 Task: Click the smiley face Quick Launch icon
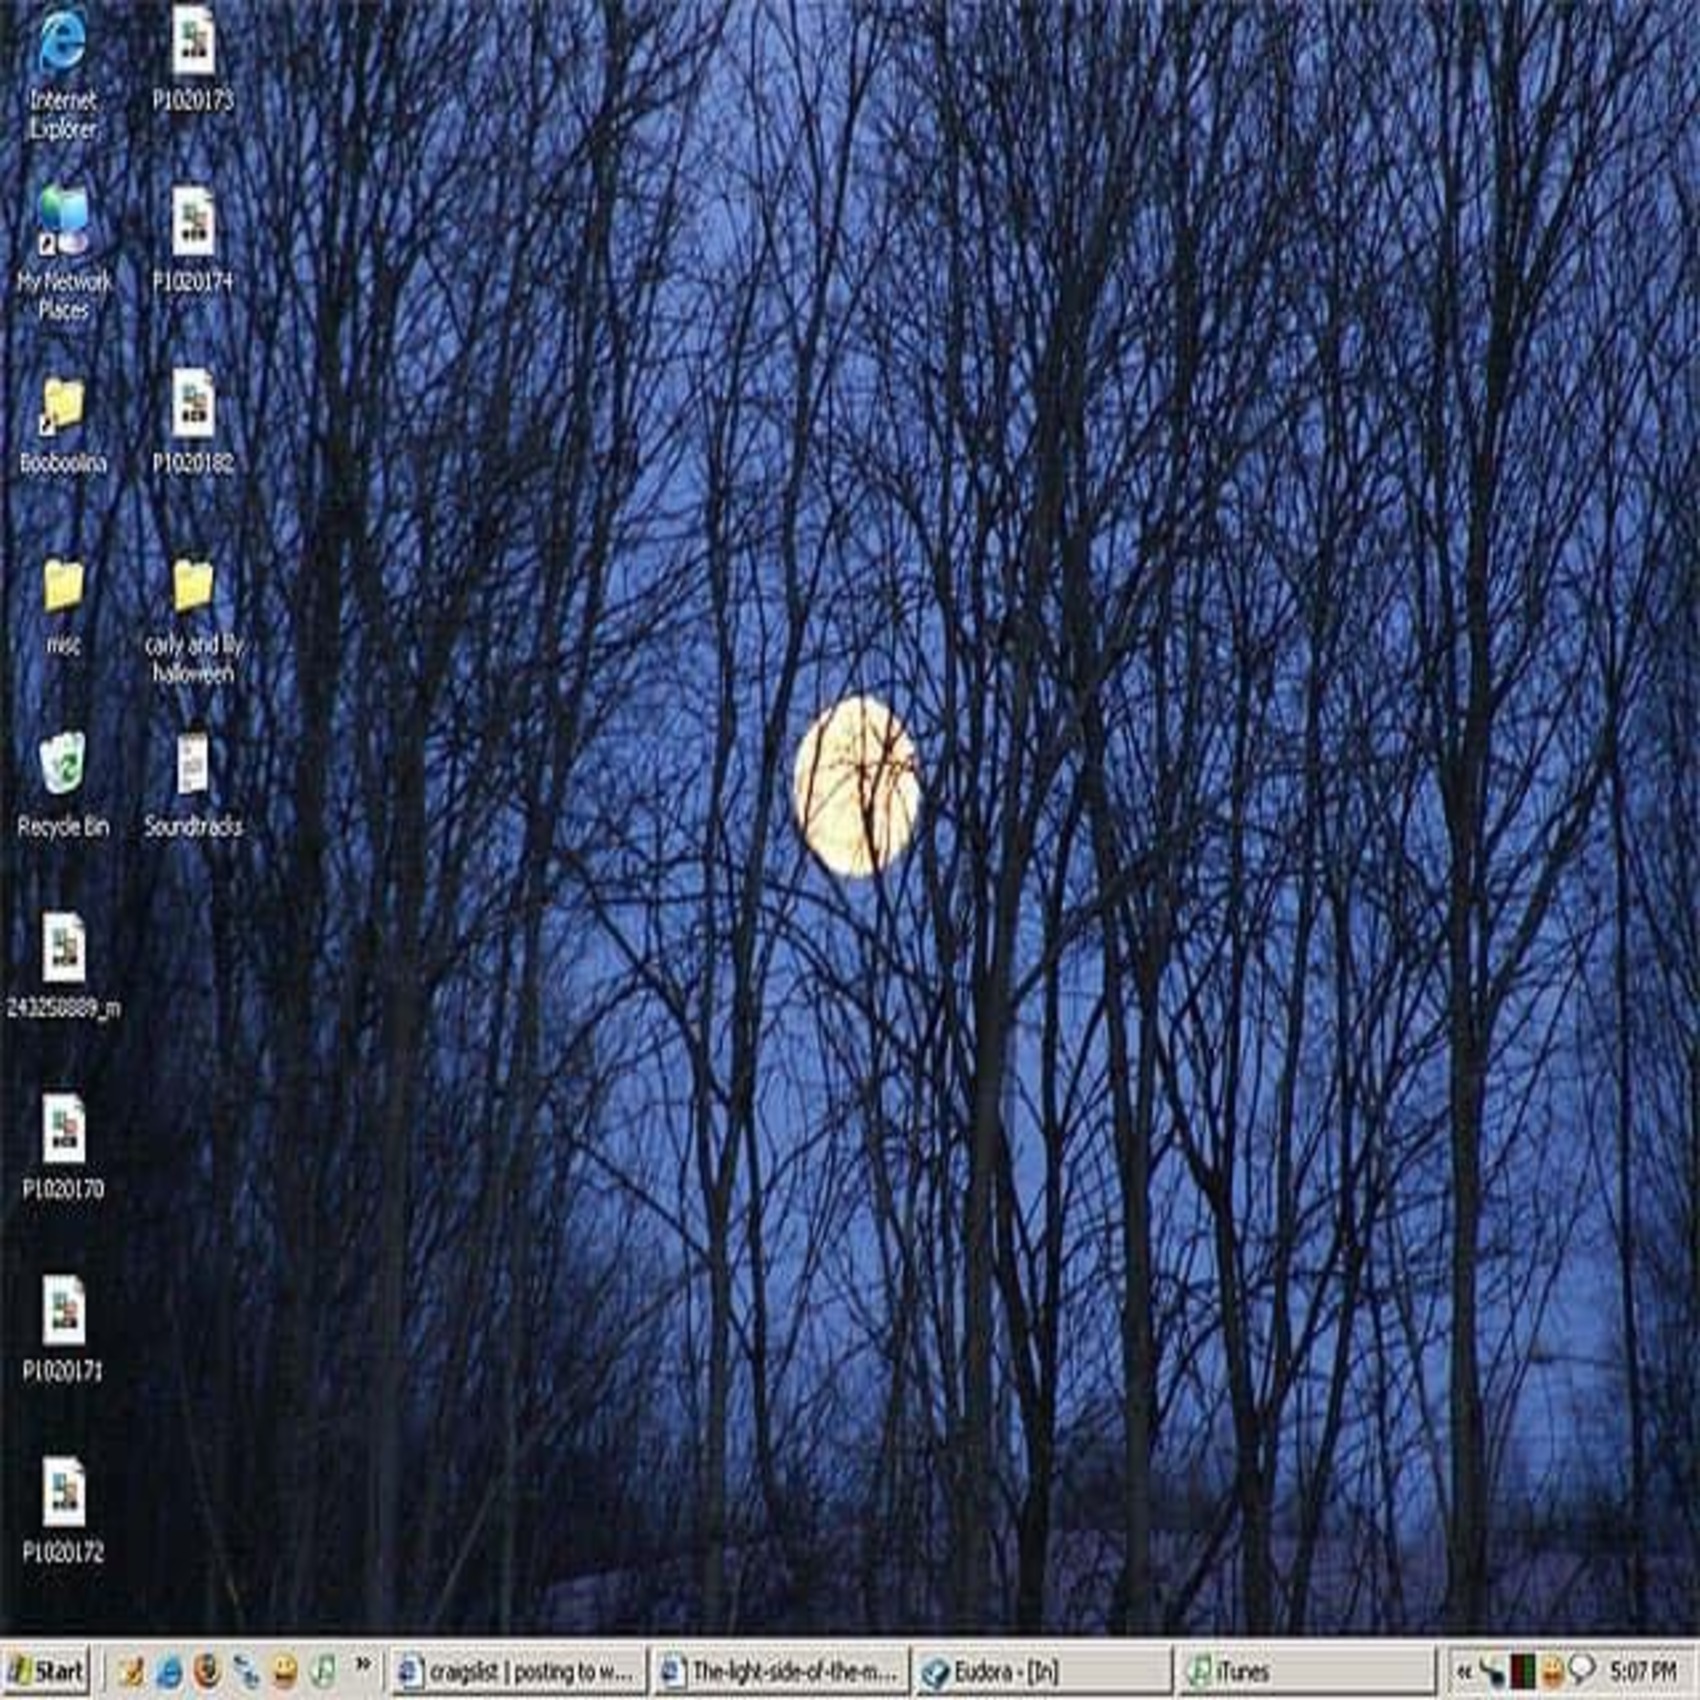[x=285, y=1670]
